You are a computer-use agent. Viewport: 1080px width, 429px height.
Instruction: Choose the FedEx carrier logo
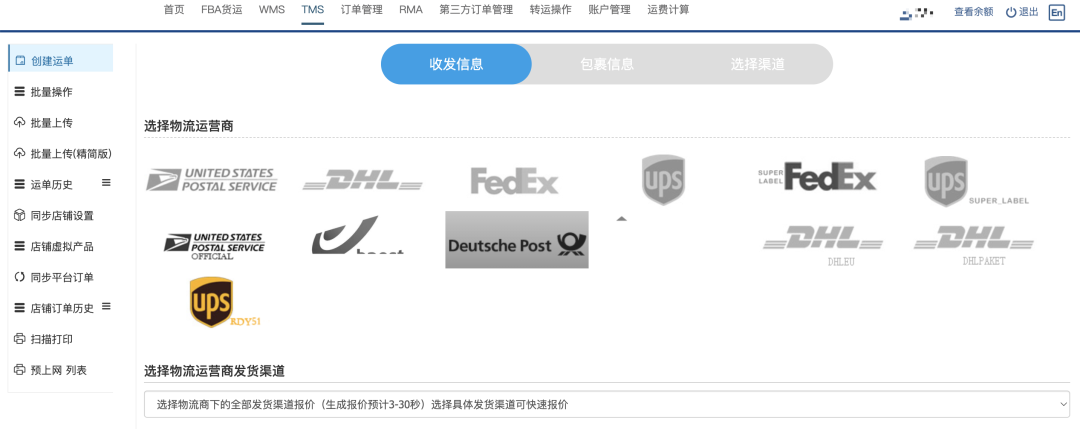click(x=515, y=180)
